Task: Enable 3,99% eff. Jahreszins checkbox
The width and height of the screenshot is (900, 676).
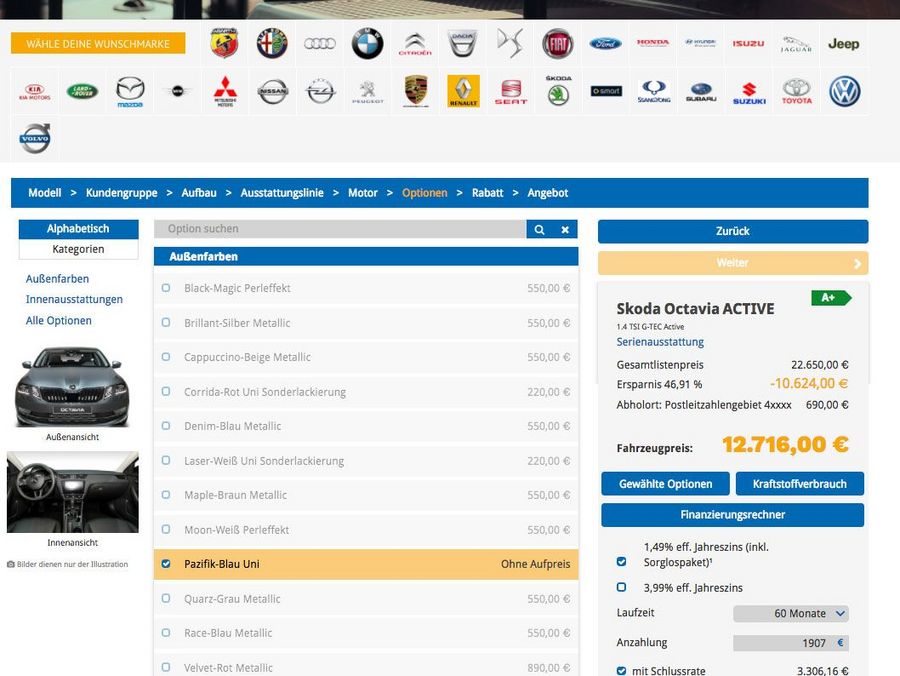Action: tap(621, 587)
